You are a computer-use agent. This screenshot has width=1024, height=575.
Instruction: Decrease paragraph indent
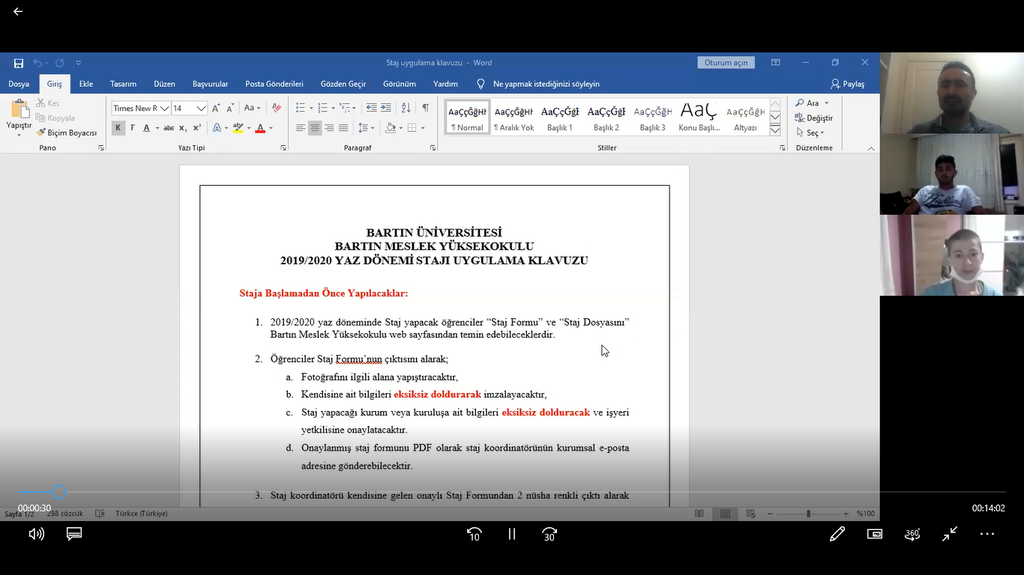coord(371,108)
